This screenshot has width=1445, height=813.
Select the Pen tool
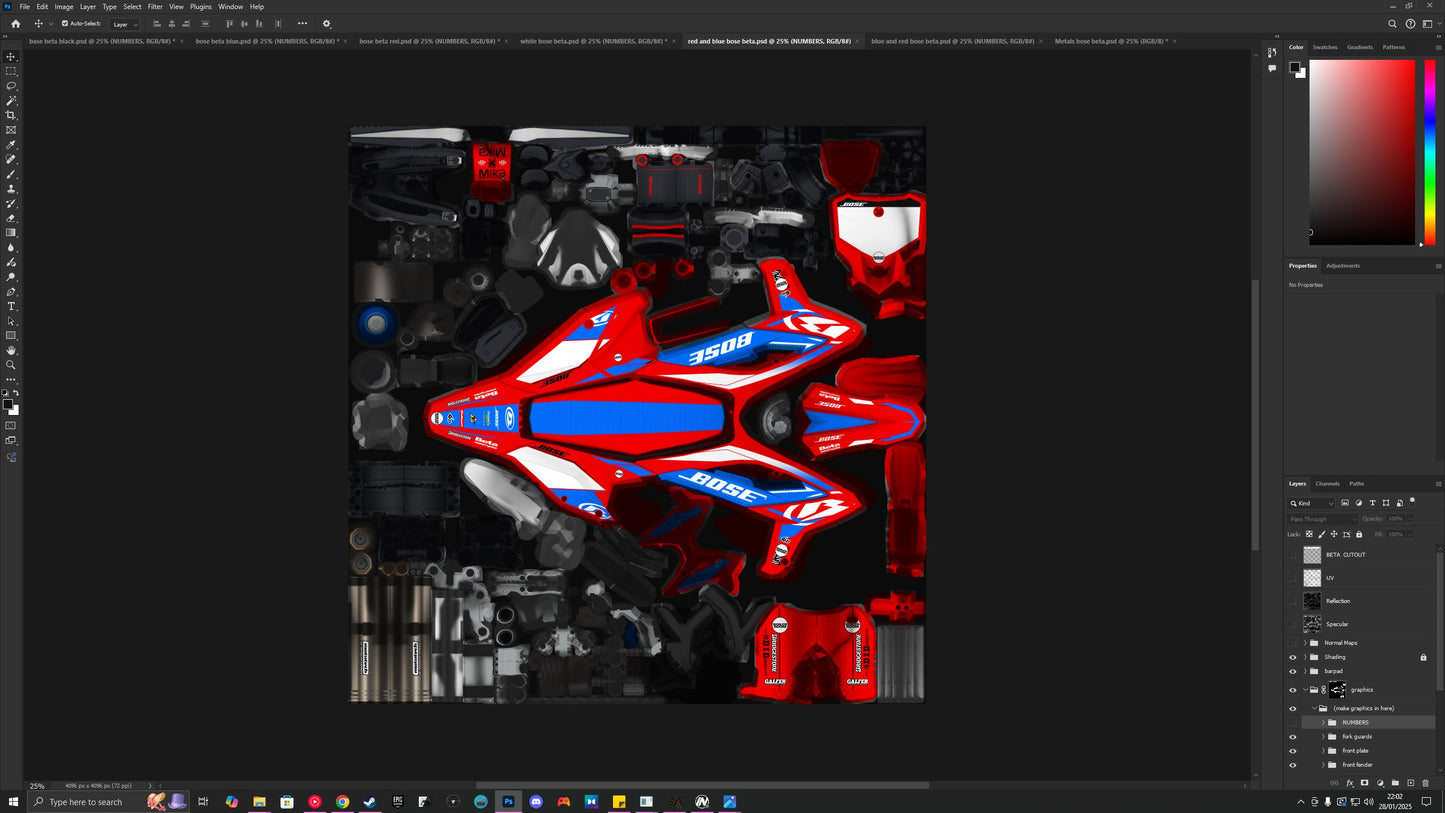tap(11, 292)
